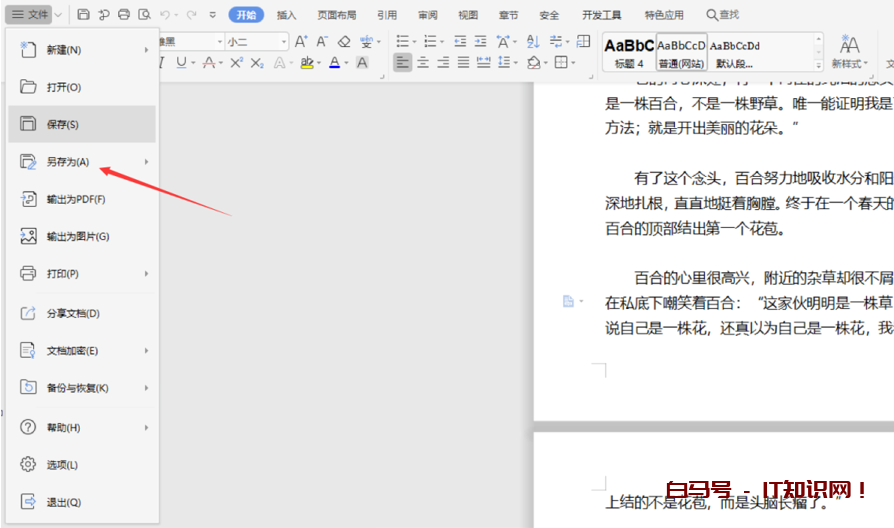Select 打开(O) in the file menu
This screenshot has width=894, height=528.
pyautogui.click(x=82, y=87)
